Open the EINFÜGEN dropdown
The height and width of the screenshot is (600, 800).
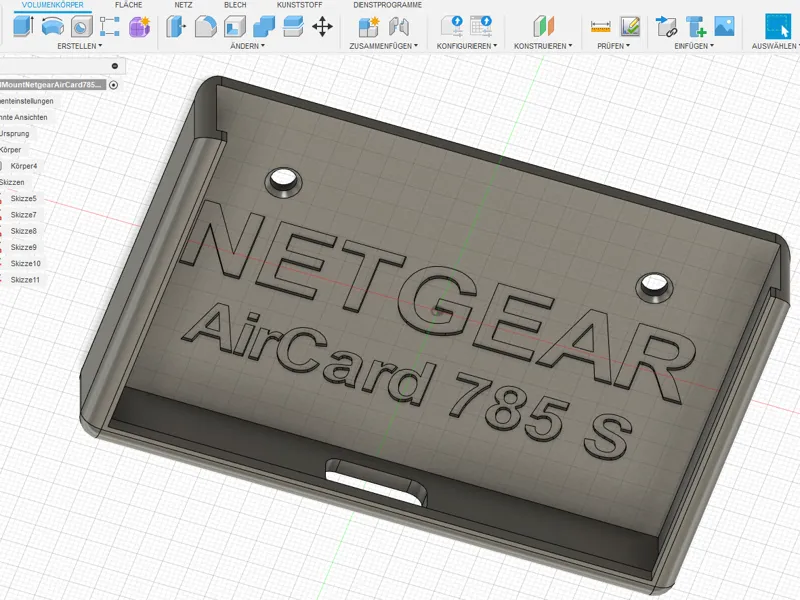(x=694, y=46)
